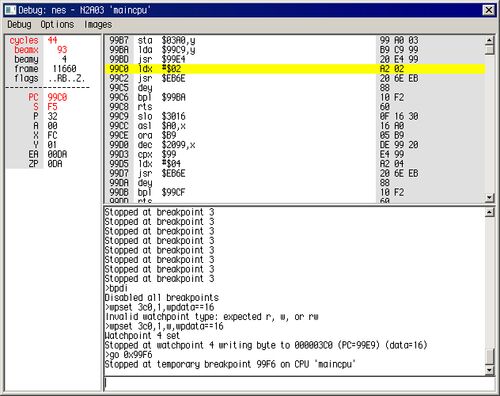Select the 99C8 rts line
Screen dimensions: 500x396
(295, 107)
